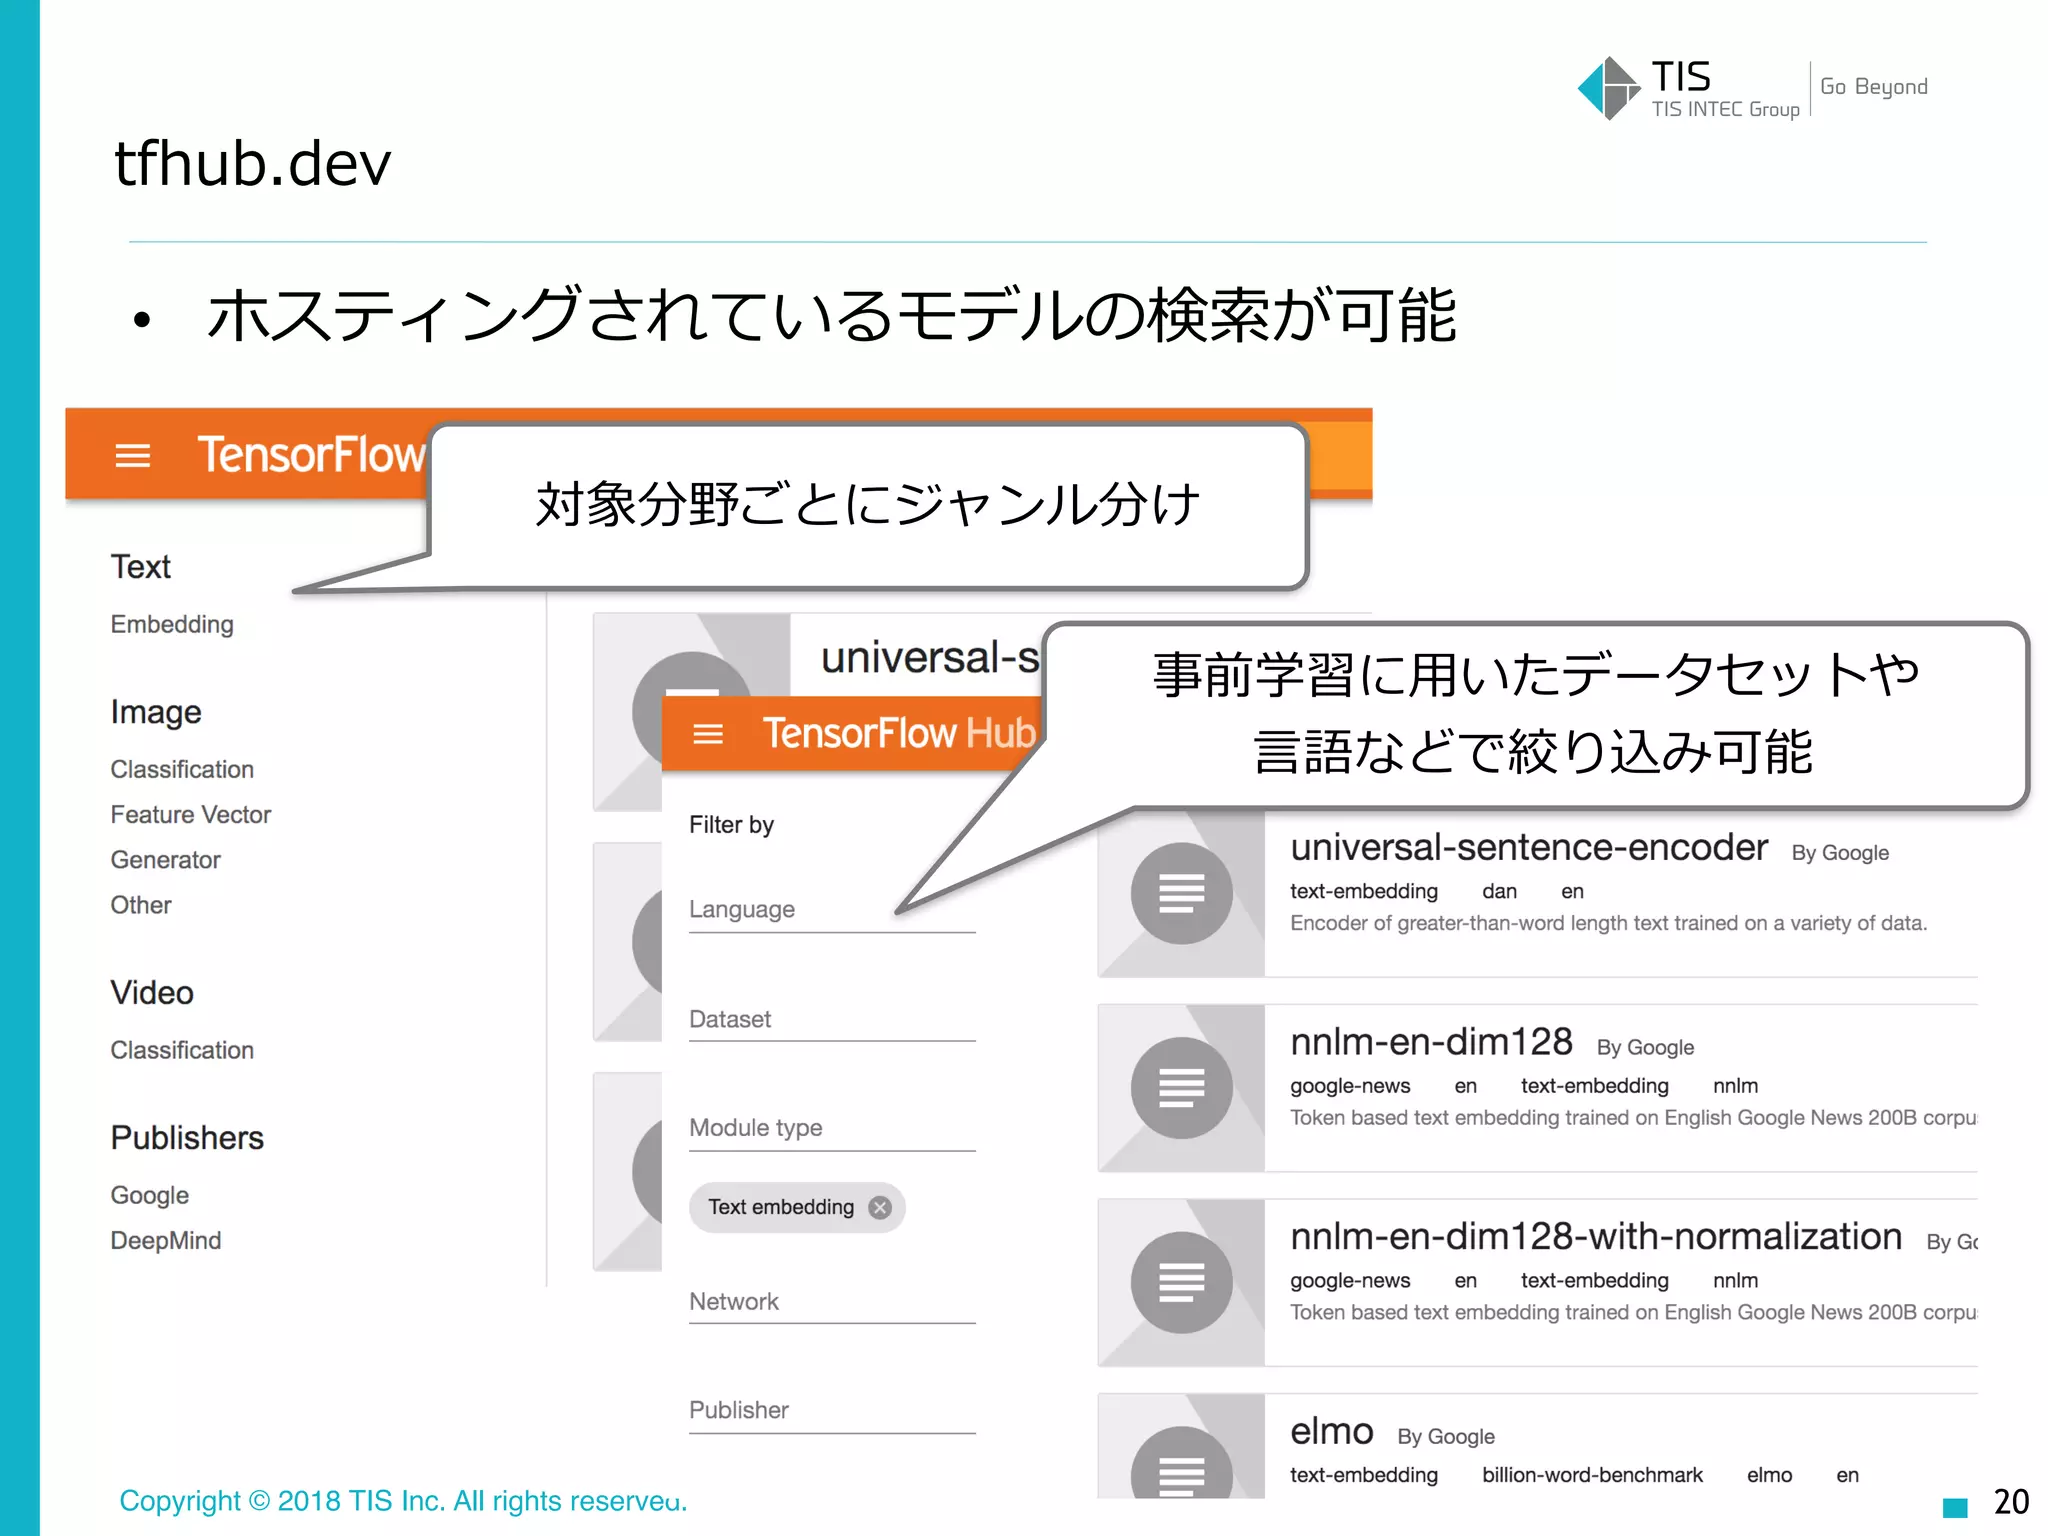Screen dimensions: 2048x1536
Task: Open the TensorFlow hamburger menu
Action: (133, 456)
